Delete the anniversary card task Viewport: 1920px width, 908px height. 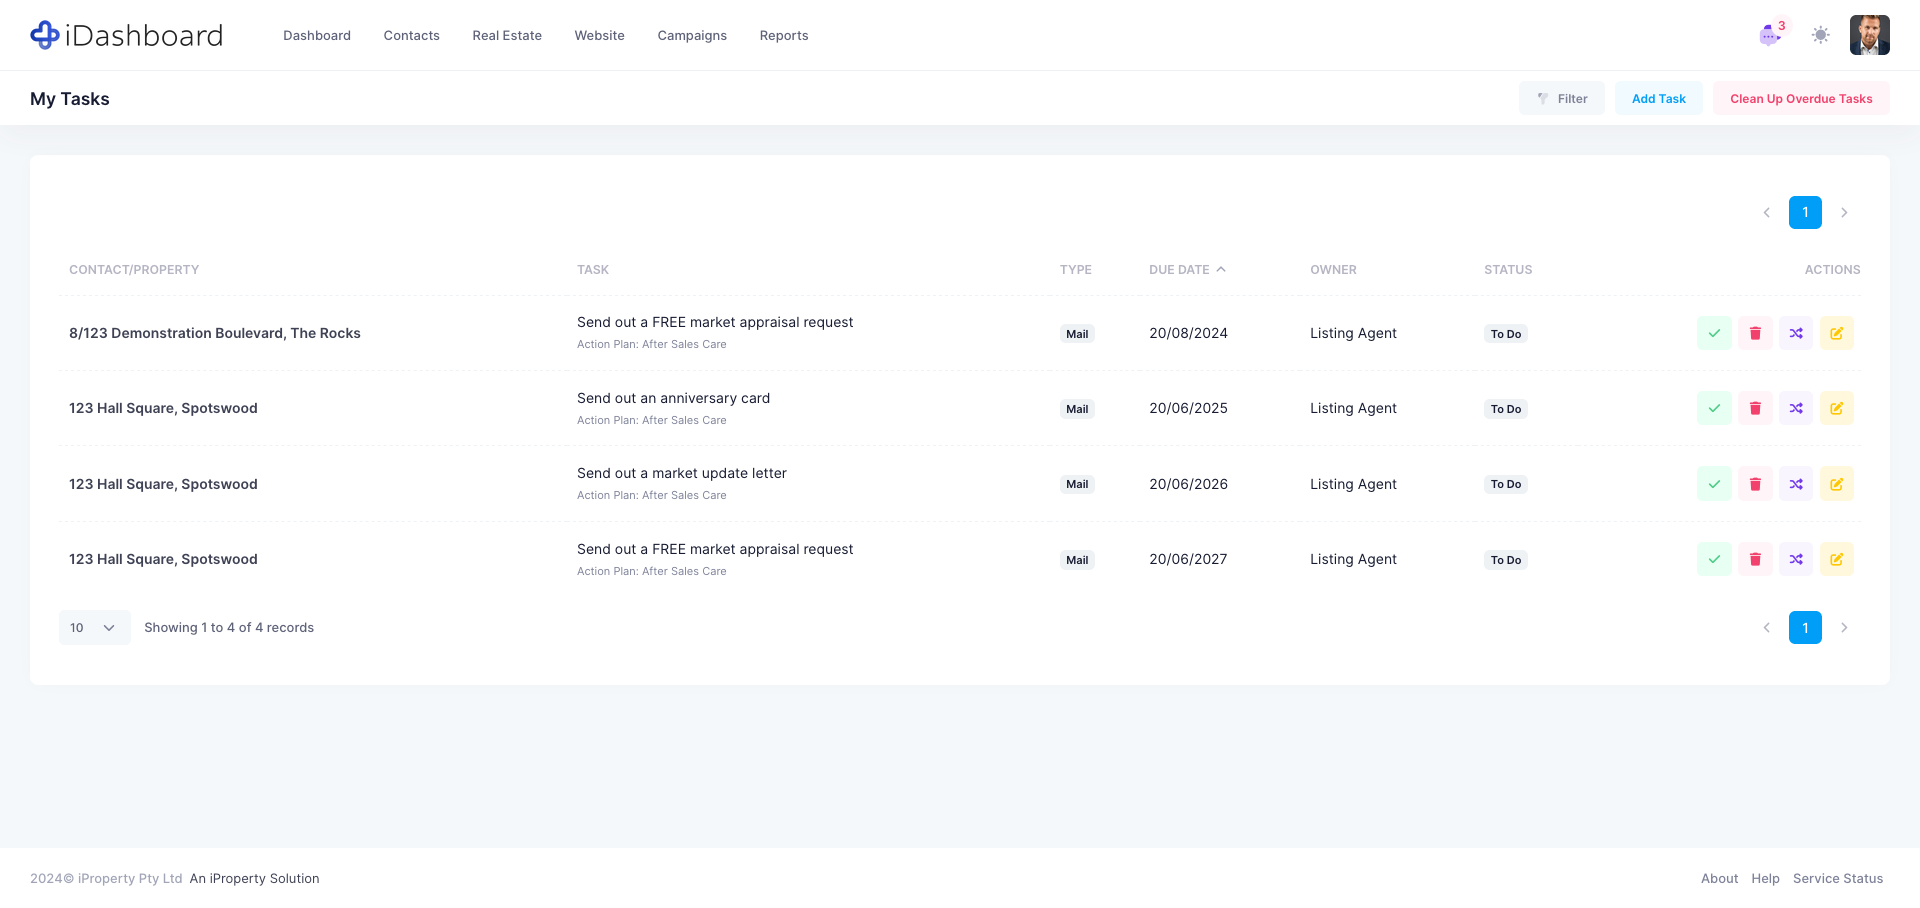click(x=1755, y=408)
